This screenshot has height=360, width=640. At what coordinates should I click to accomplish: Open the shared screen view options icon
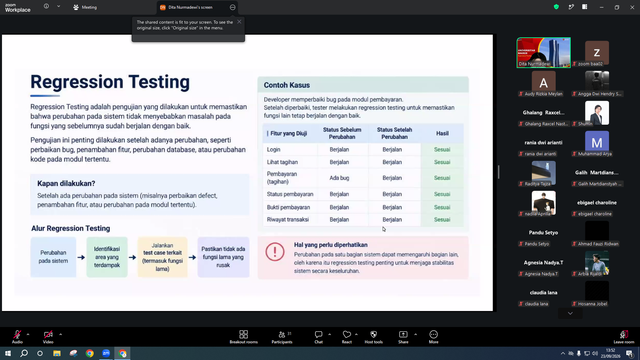point(232,7)
